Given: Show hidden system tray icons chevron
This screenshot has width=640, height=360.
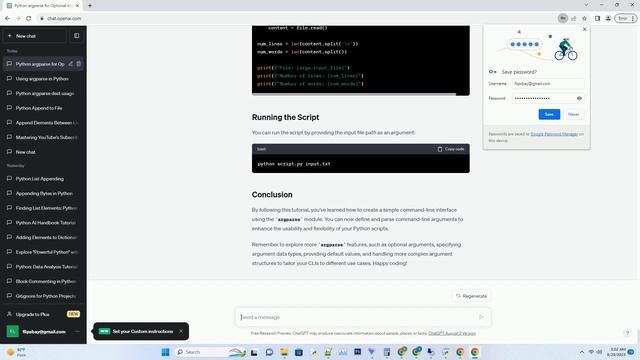Looking at the screenshot, I should pyautogui.click(x=582, y=352).
